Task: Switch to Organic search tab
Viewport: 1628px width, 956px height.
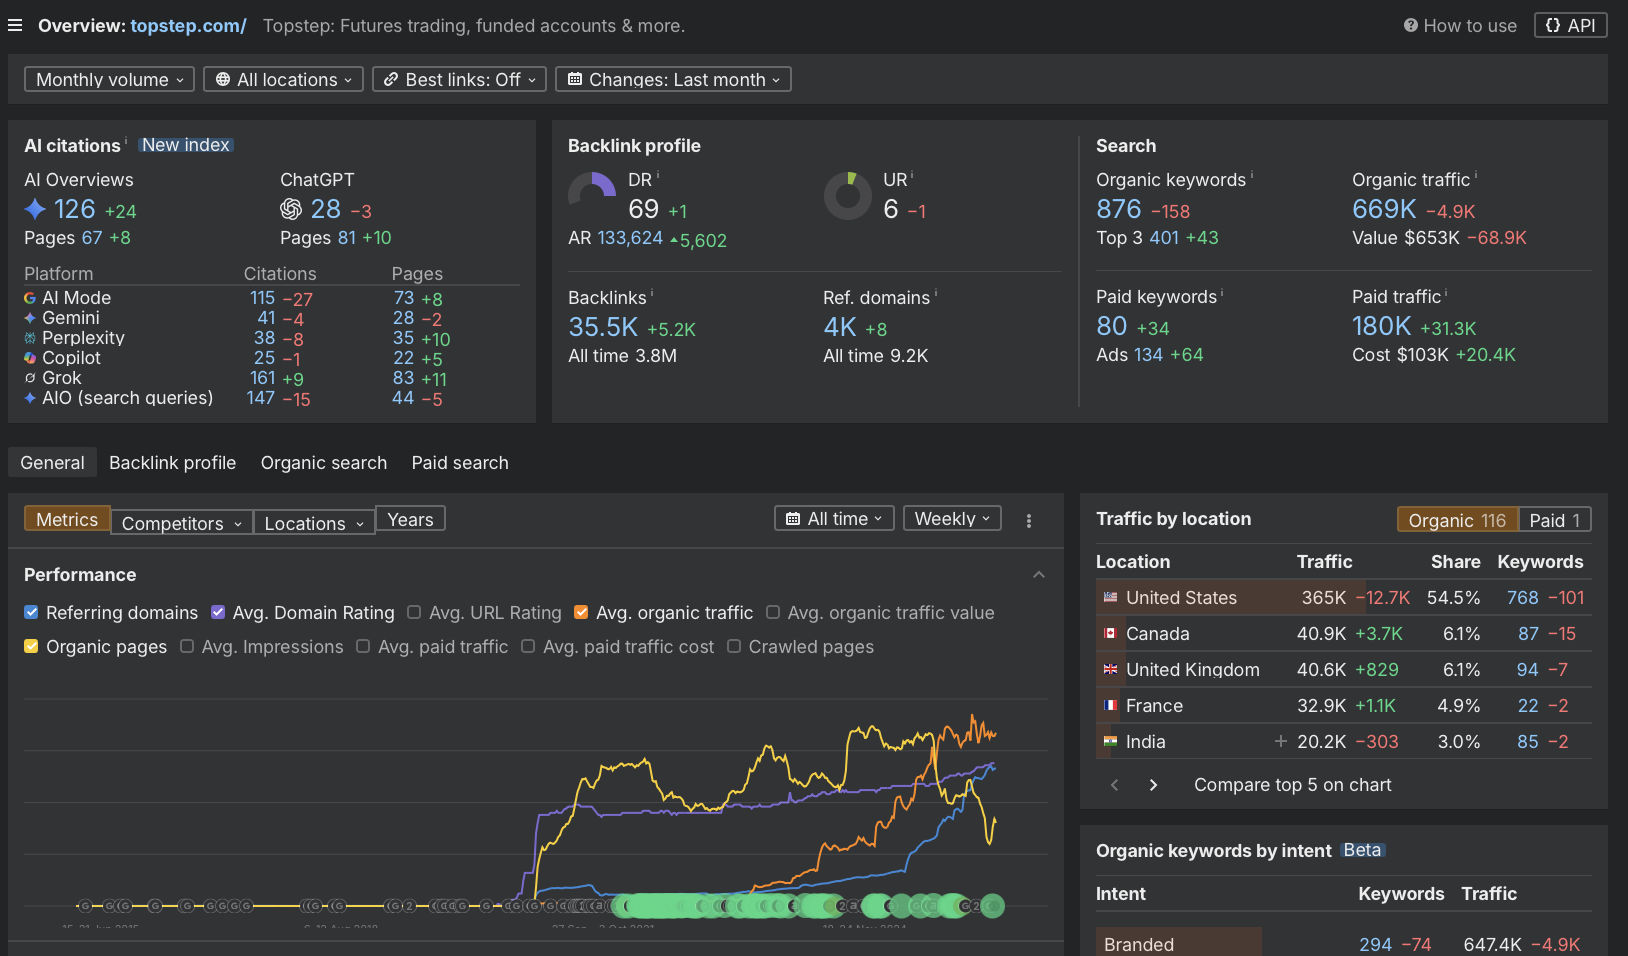Action: 324,462
